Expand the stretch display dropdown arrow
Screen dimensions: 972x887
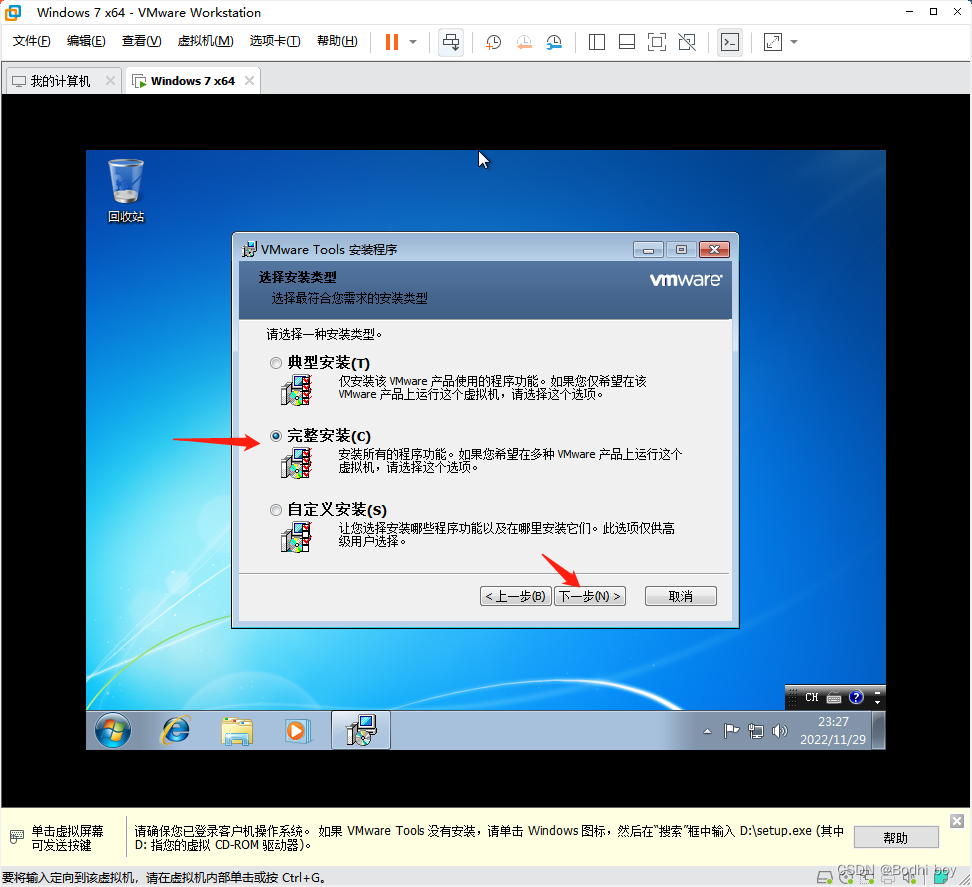tap(794, 42)
